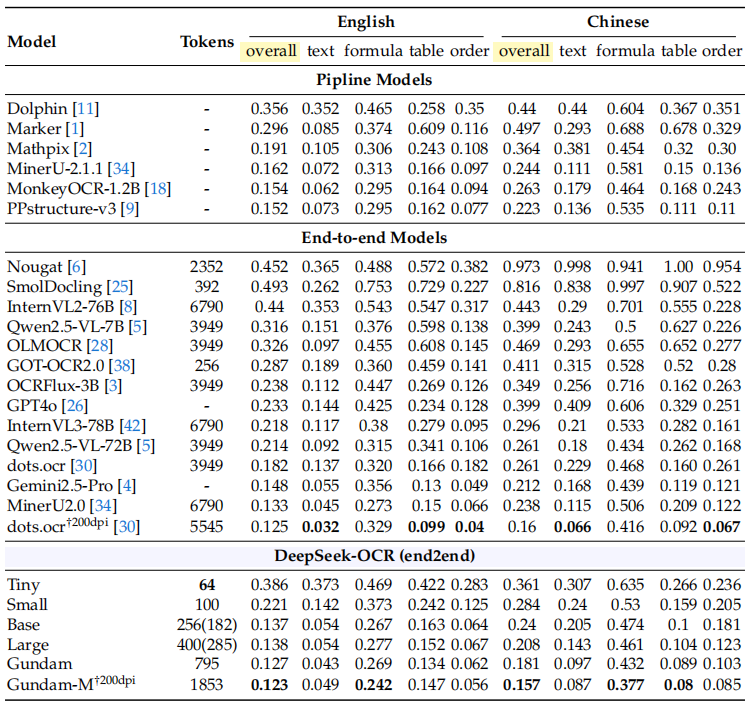The width and height of the screenshot is (756, 710).
Task: Open citation 42 beside InternVL3-78B
Action: 133,426
